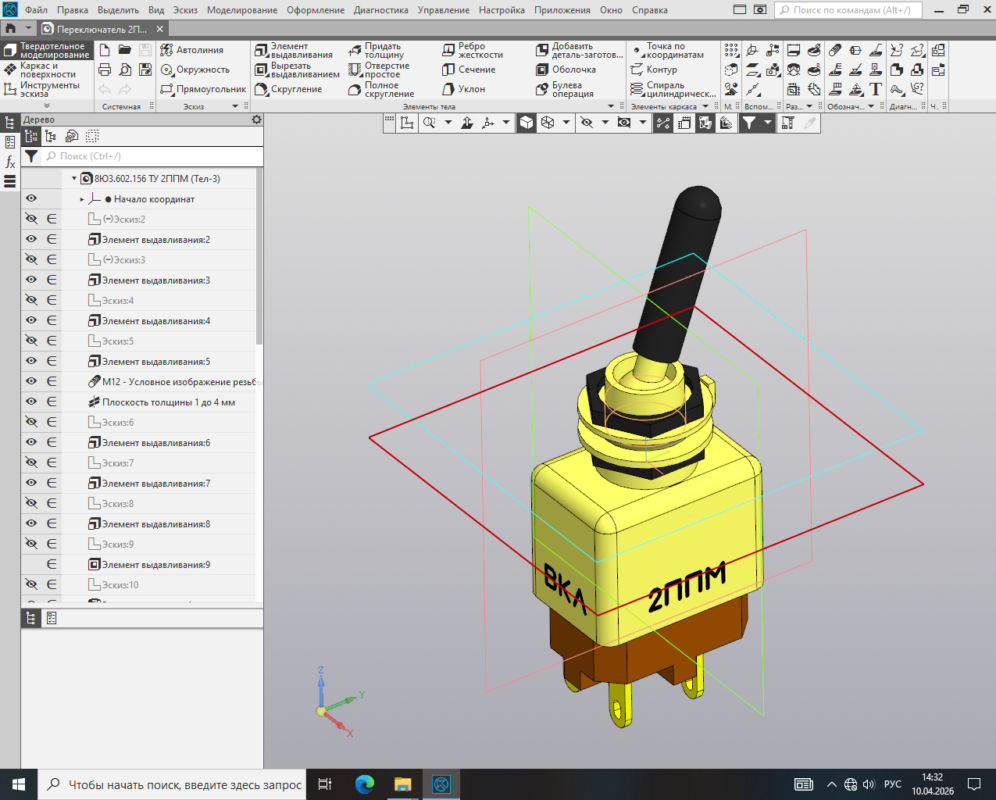Select the Boolean operation (Булева операция) tool
Screen dimensions: 996x800
565,89
